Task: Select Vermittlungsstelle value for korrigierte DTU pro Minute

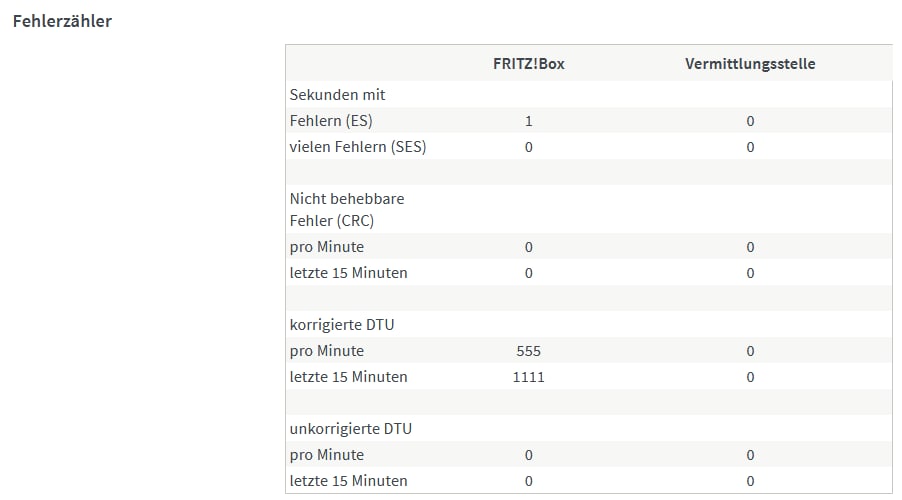Action: (x=750, y=351)
